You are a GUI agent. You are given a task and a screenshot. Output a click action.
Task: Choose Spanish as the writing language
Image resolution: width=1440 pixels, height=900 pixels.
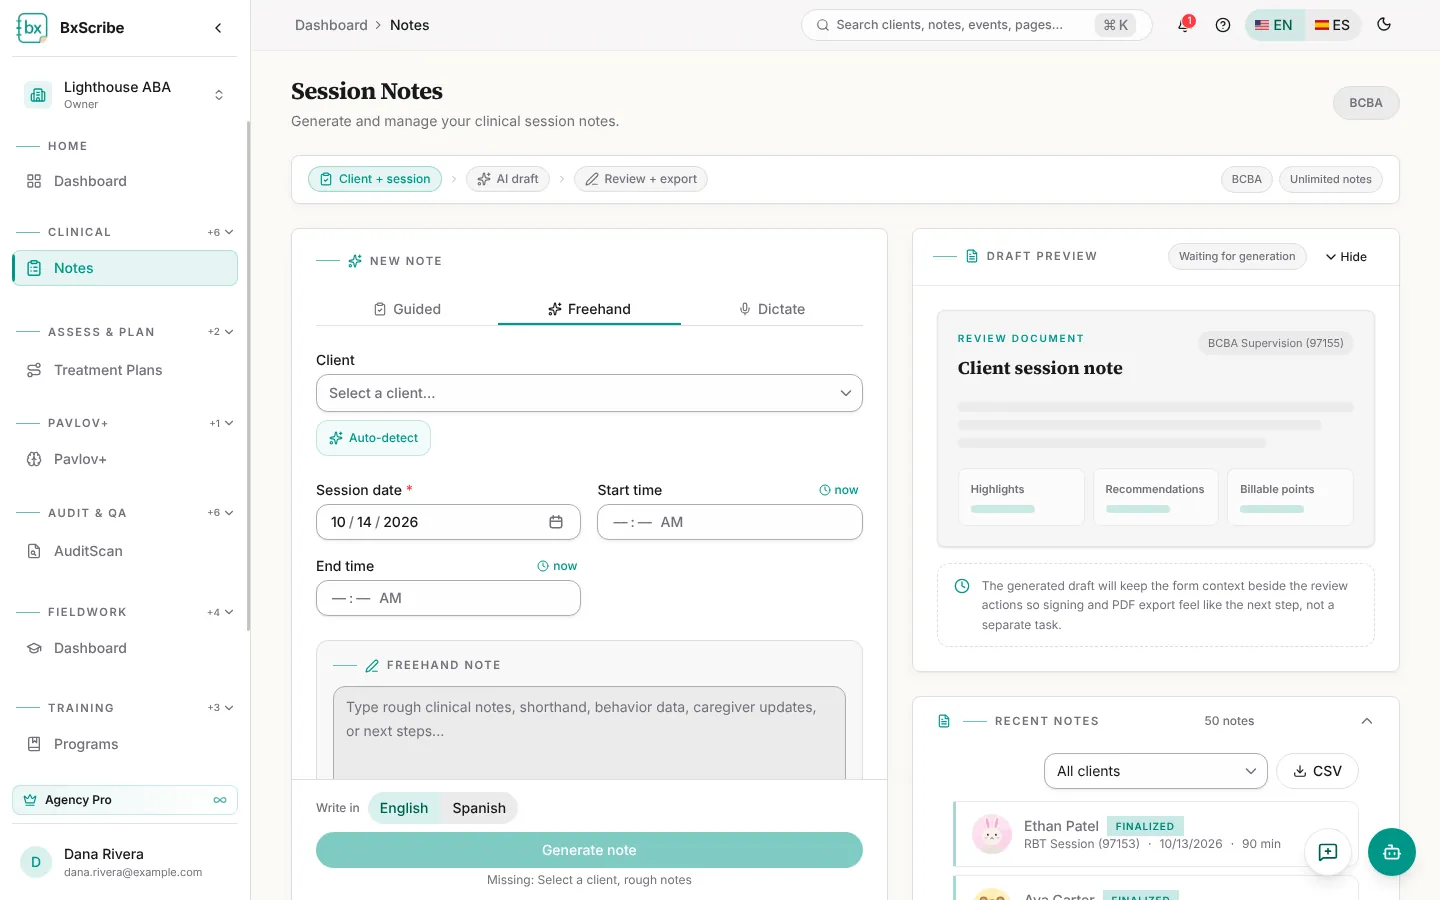(x=479, y=808)
